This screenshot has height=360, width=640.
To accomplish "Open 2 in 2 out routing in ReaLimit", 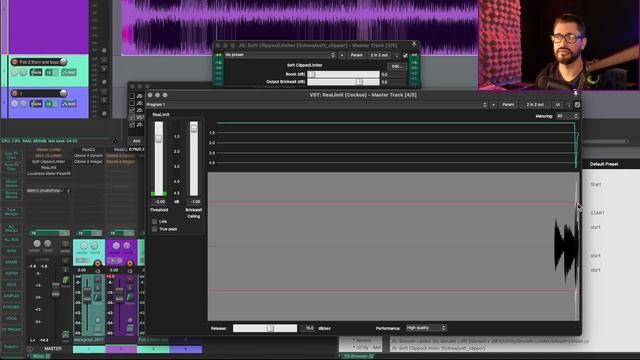I will (x=535, y=105).
